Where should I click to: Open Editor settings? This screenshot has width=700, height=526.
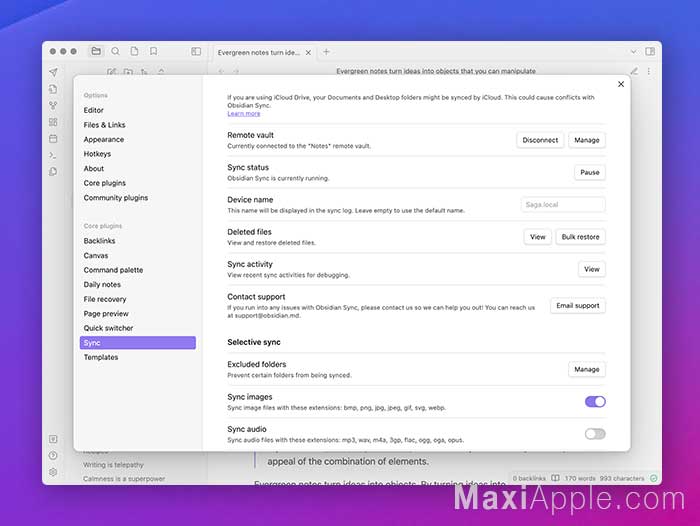coord(138,110)
